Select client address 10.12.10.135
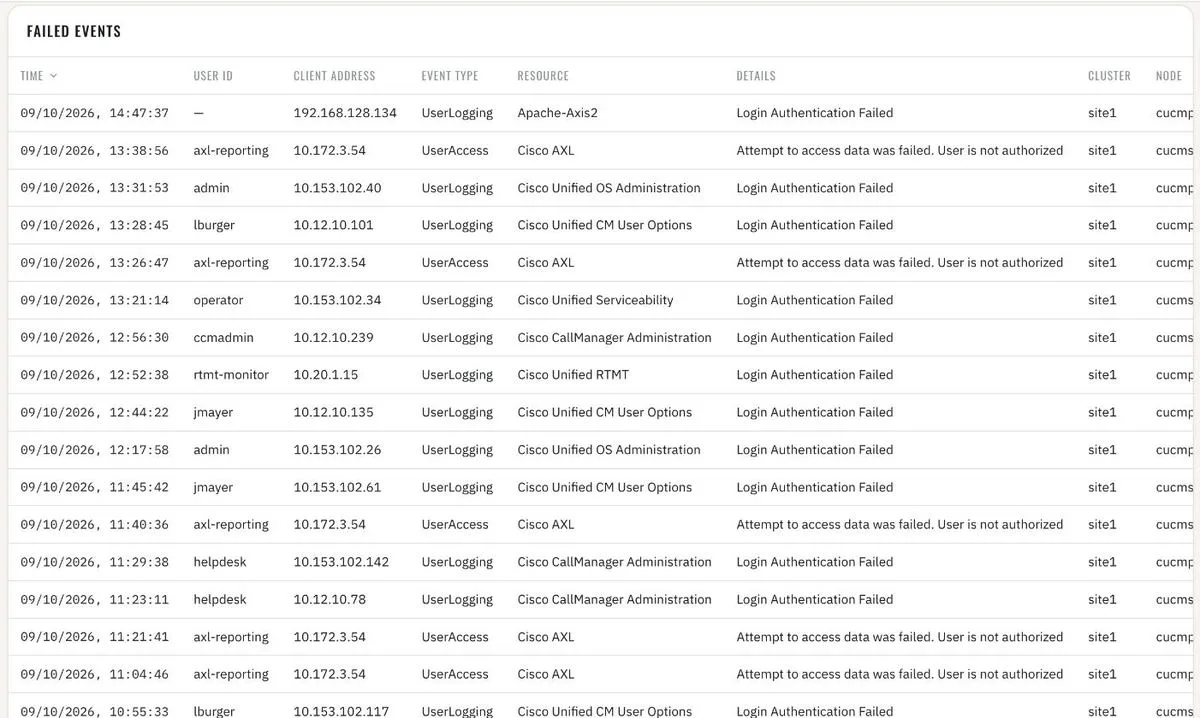 [x=333, y=412]
